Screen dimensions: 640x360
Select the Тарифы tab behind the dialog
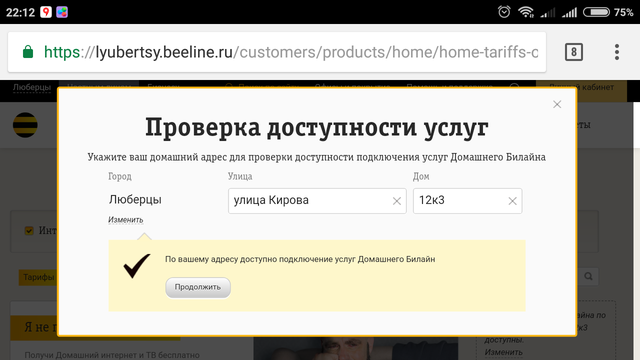click(x=38, y=277)
